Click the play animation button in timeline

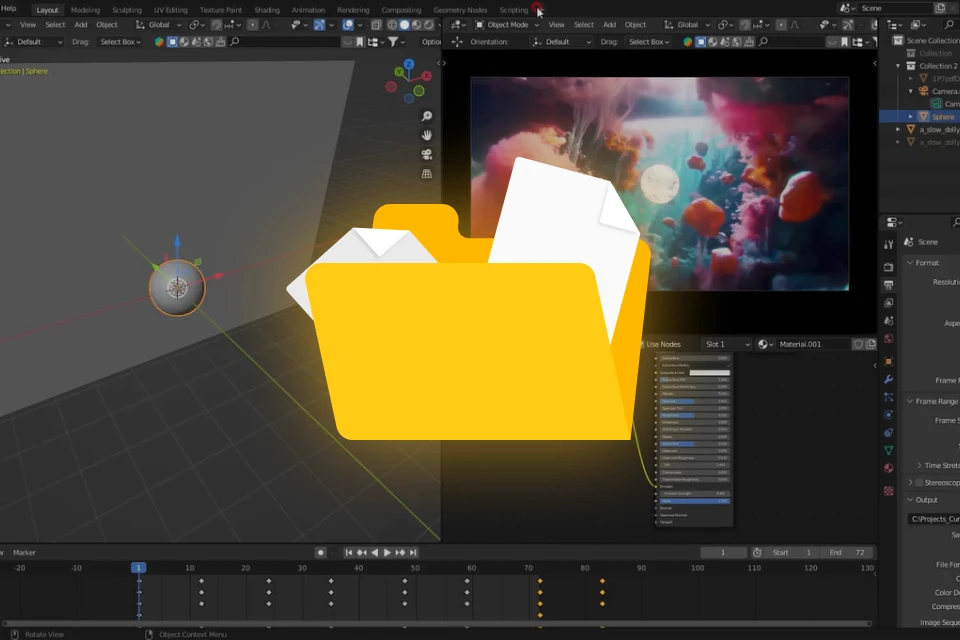pos(387,552)
